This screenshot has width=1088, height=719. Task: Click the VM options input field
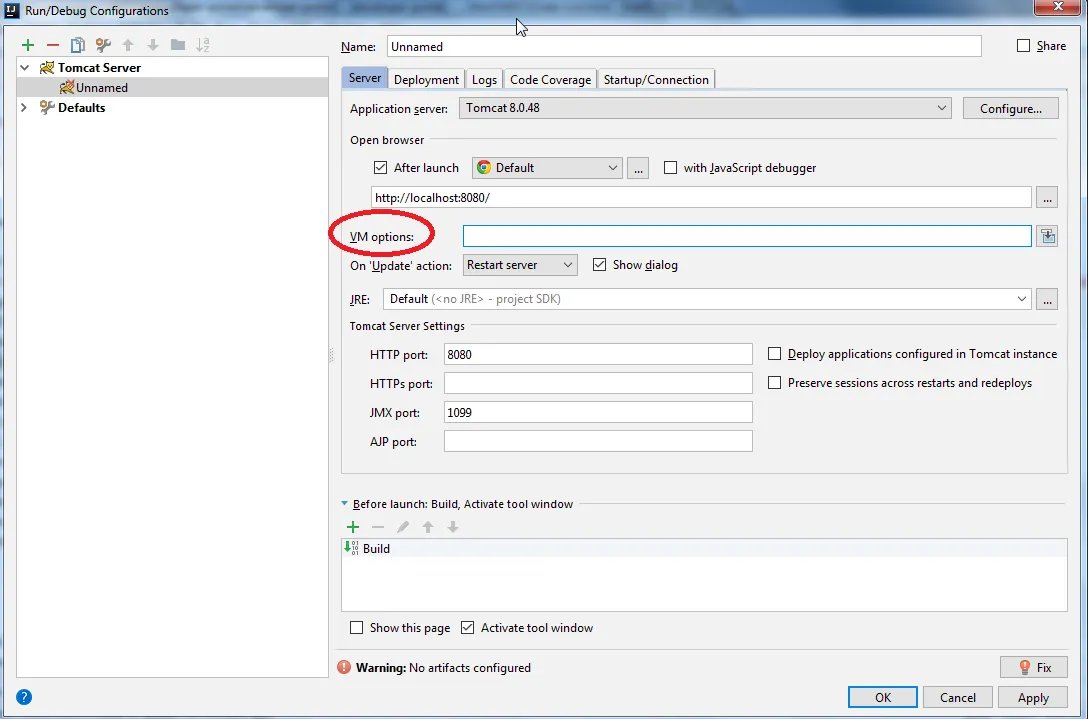747,236
